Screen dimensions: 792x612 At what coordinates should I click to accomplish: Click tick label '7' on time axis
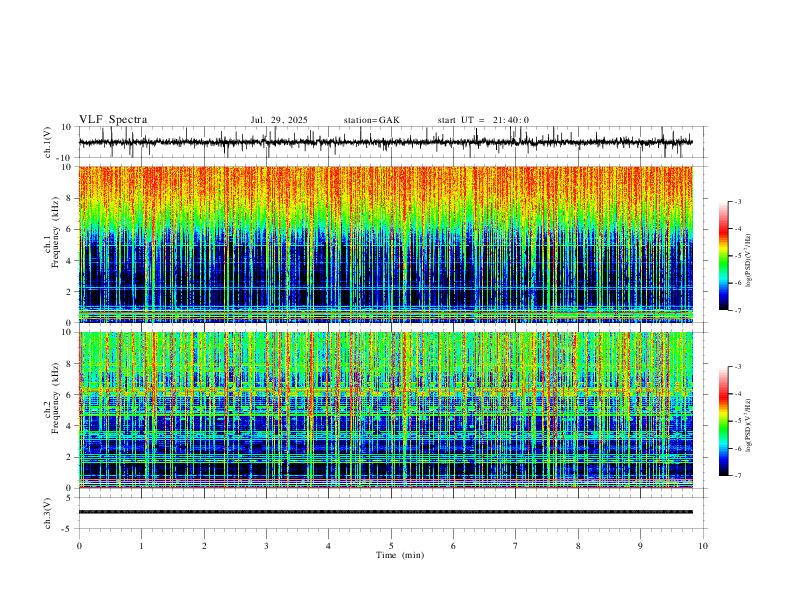516,546
